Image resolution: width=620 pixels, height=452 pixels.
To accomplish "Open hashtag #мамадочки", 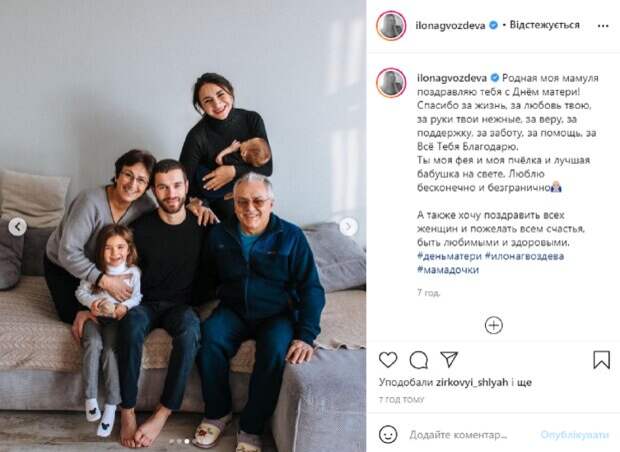I will click(448, 270).
